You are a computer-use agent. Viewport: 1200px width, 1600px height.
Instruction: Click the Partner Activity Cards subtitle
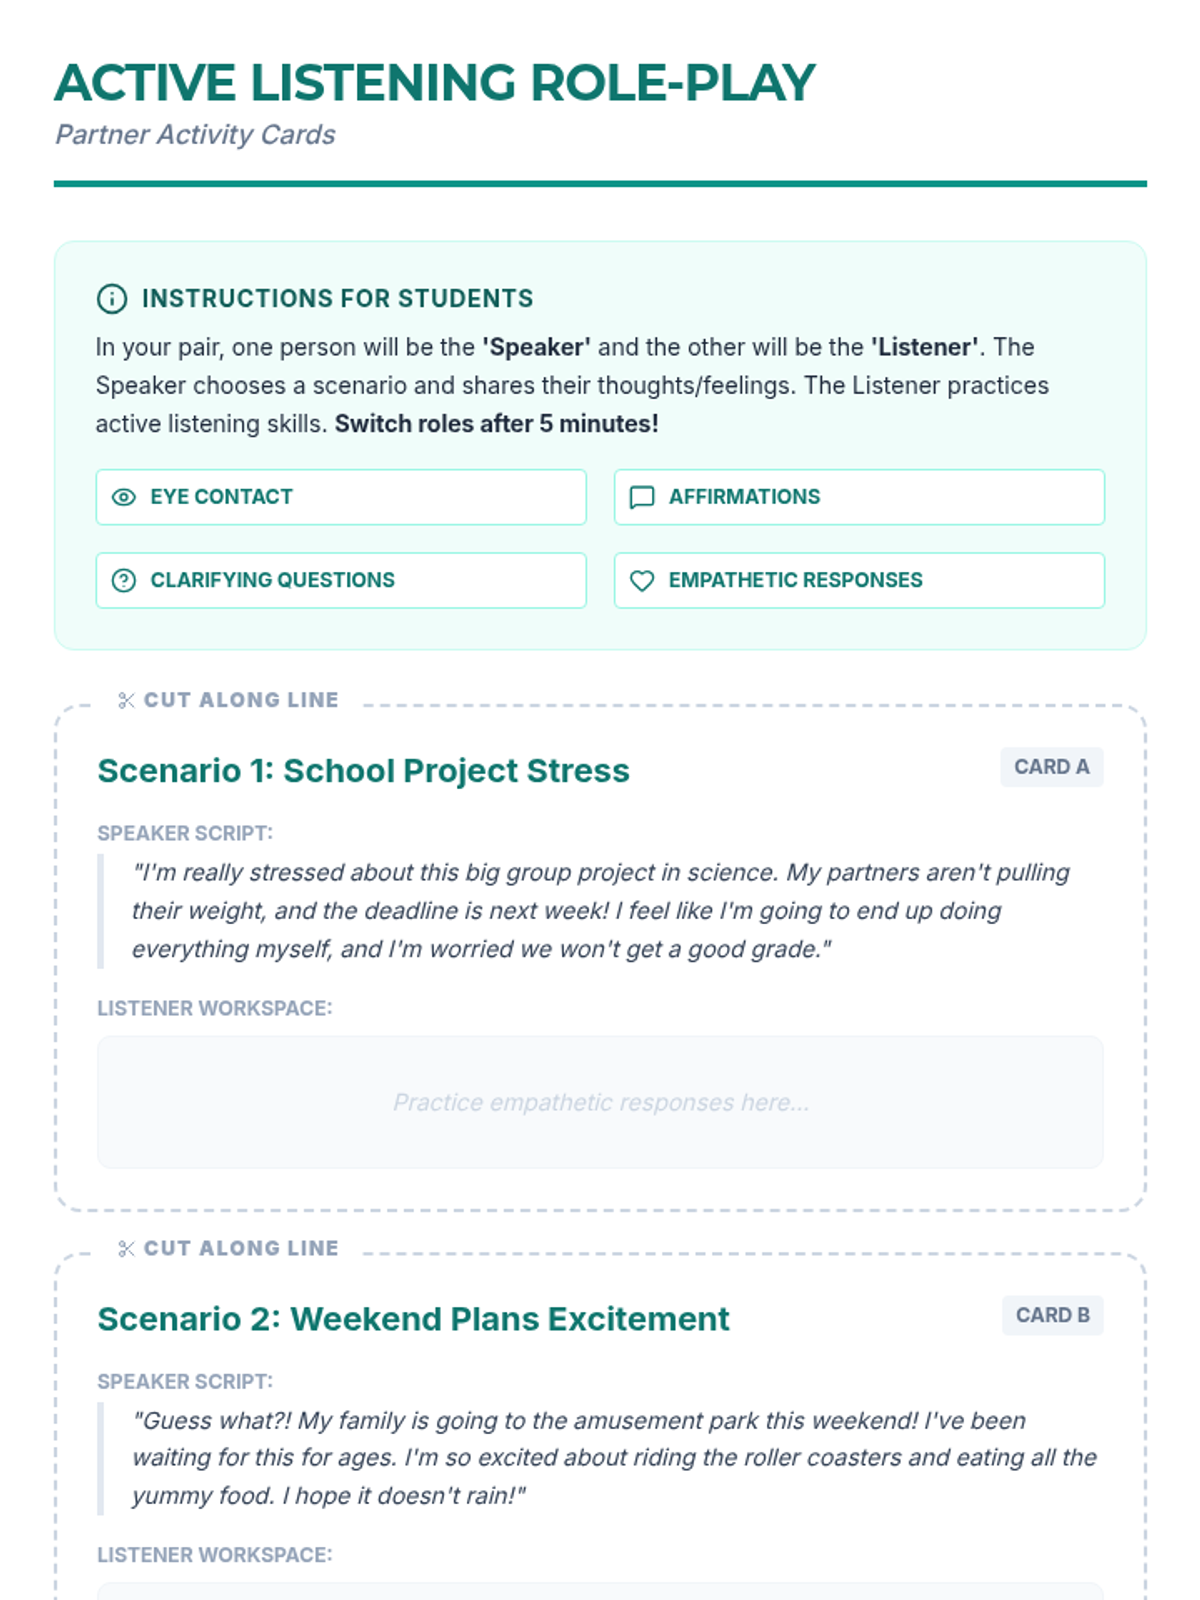pyautogui.click(x=195, y=135)
